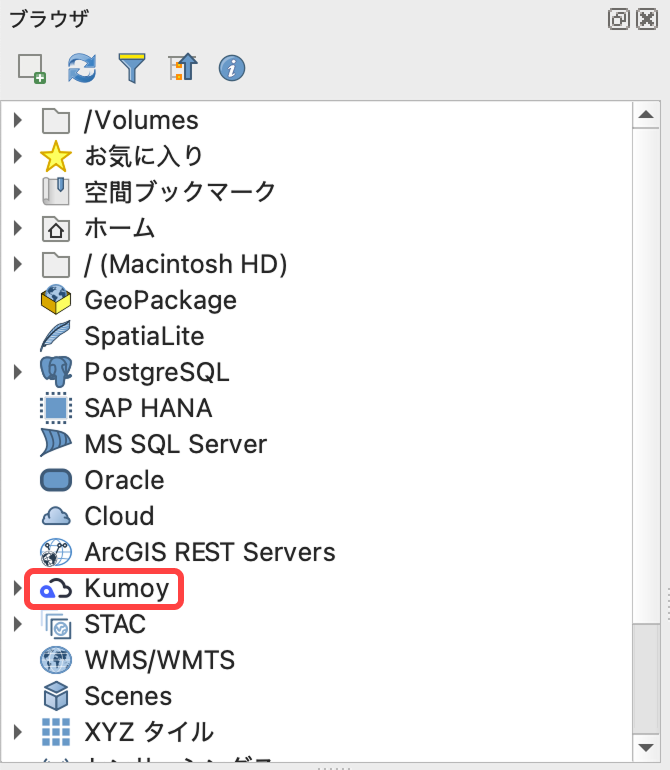Select the WMS/WMTS entry
The height and width of the screenshot is (770, 670).
[160, 660]
